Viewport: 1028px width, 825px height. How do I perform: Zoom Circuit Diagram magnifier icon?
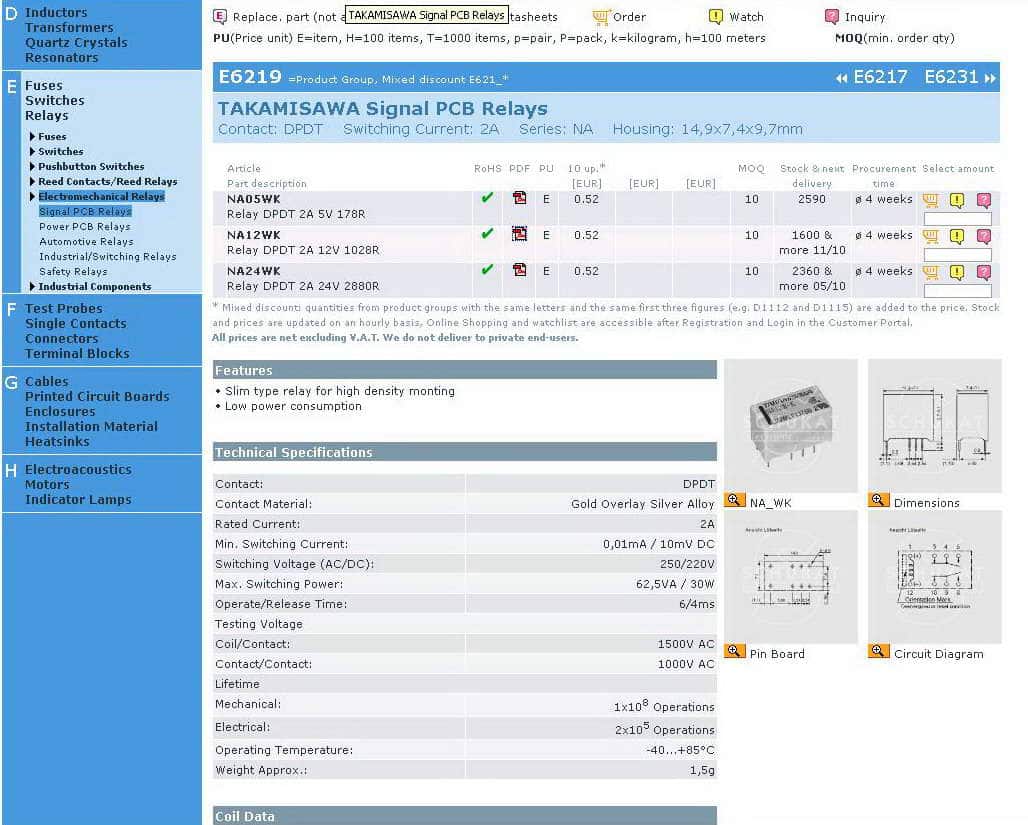[879, 651]
